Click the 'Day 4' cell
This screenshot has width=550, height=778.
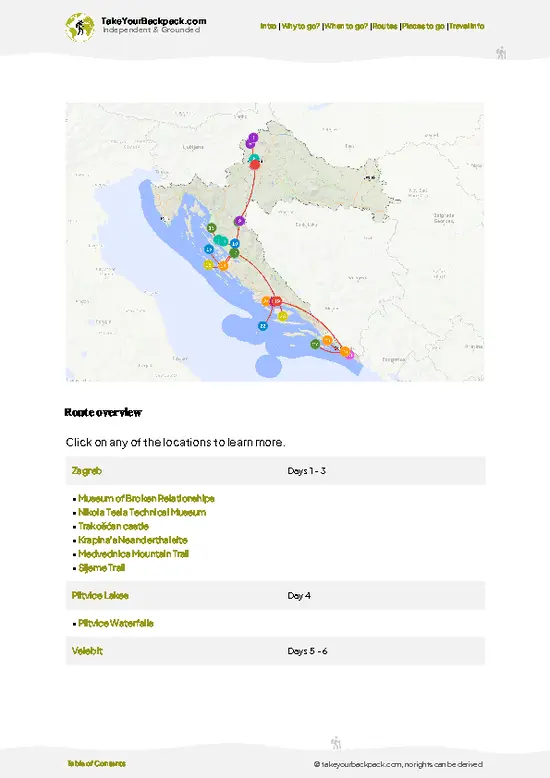coord(299,595)
